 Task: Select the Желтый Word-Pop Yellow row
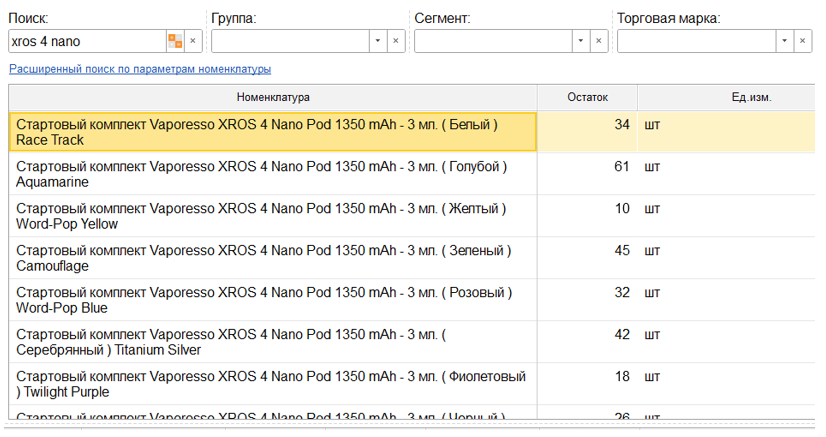(x=272, y=216)
